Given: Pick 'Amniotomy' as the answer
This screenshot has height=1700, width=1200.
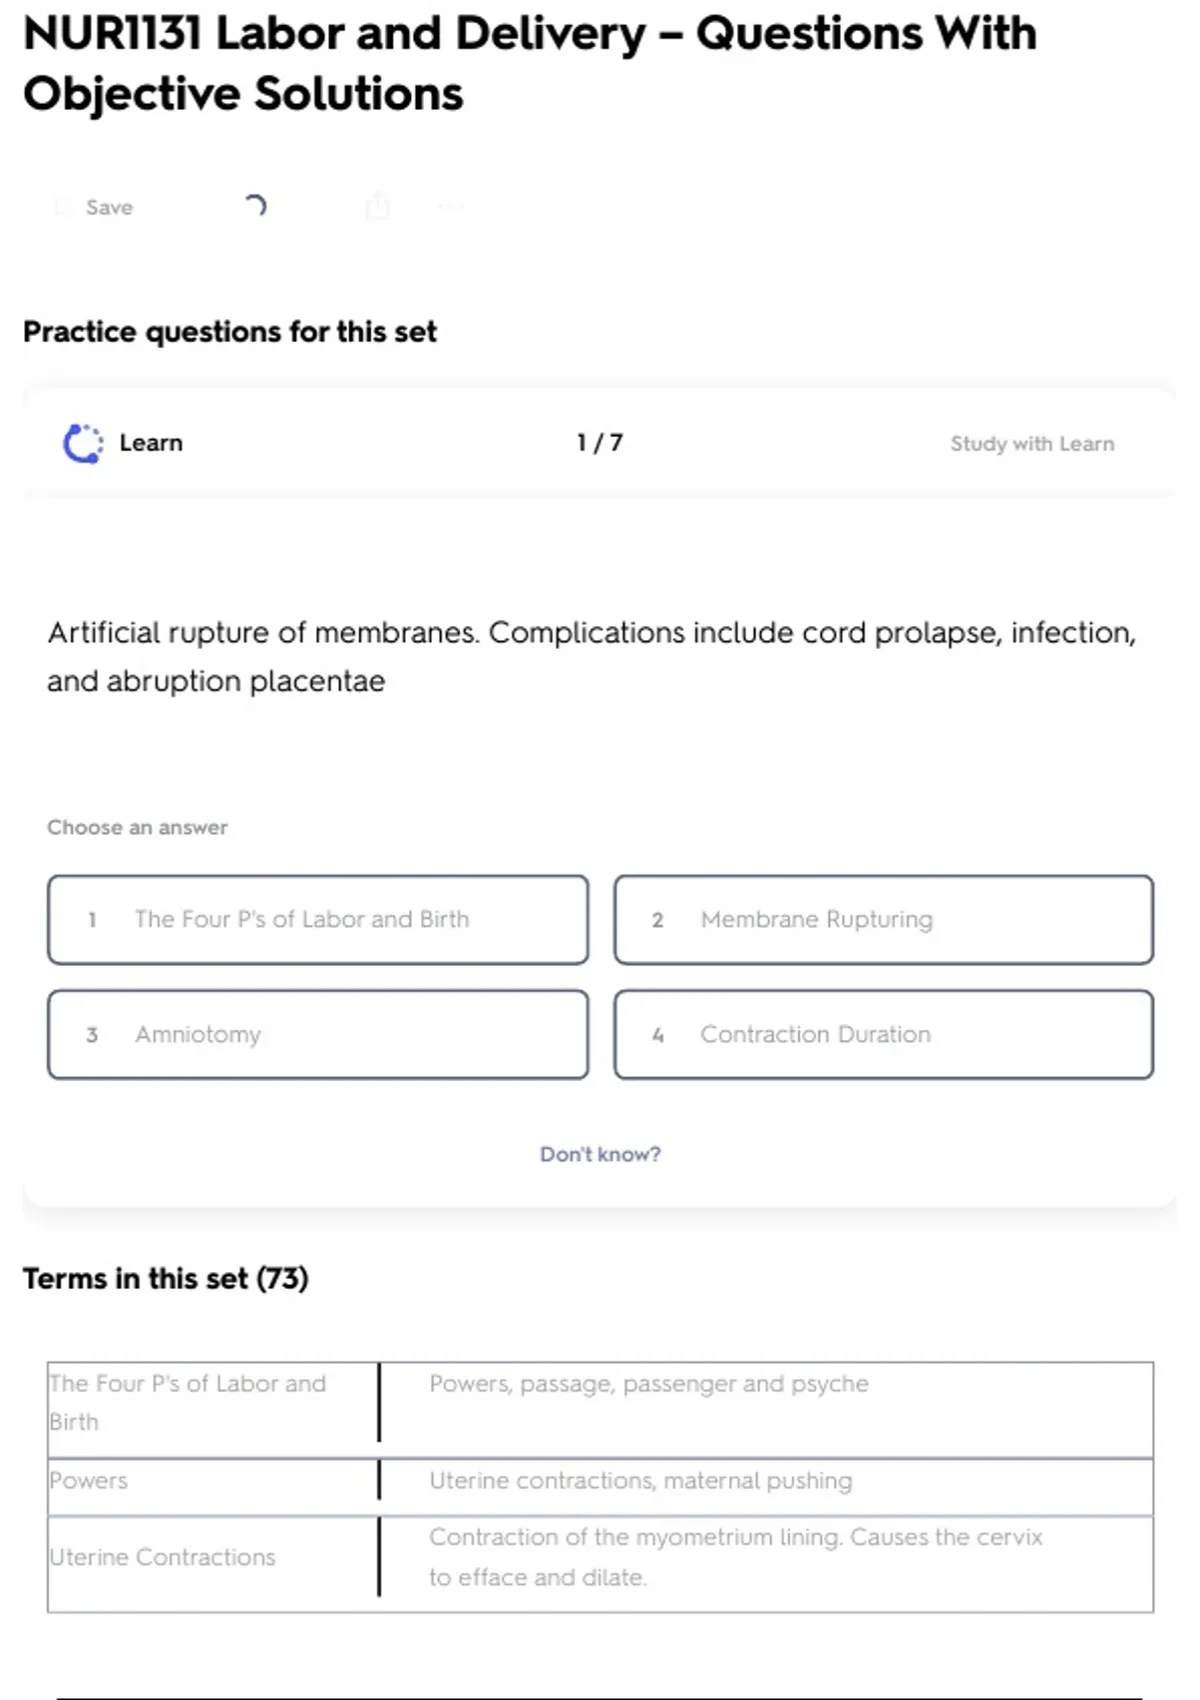Looking at the screenshot, I should pyautogui.click(x=318, y=1034).
